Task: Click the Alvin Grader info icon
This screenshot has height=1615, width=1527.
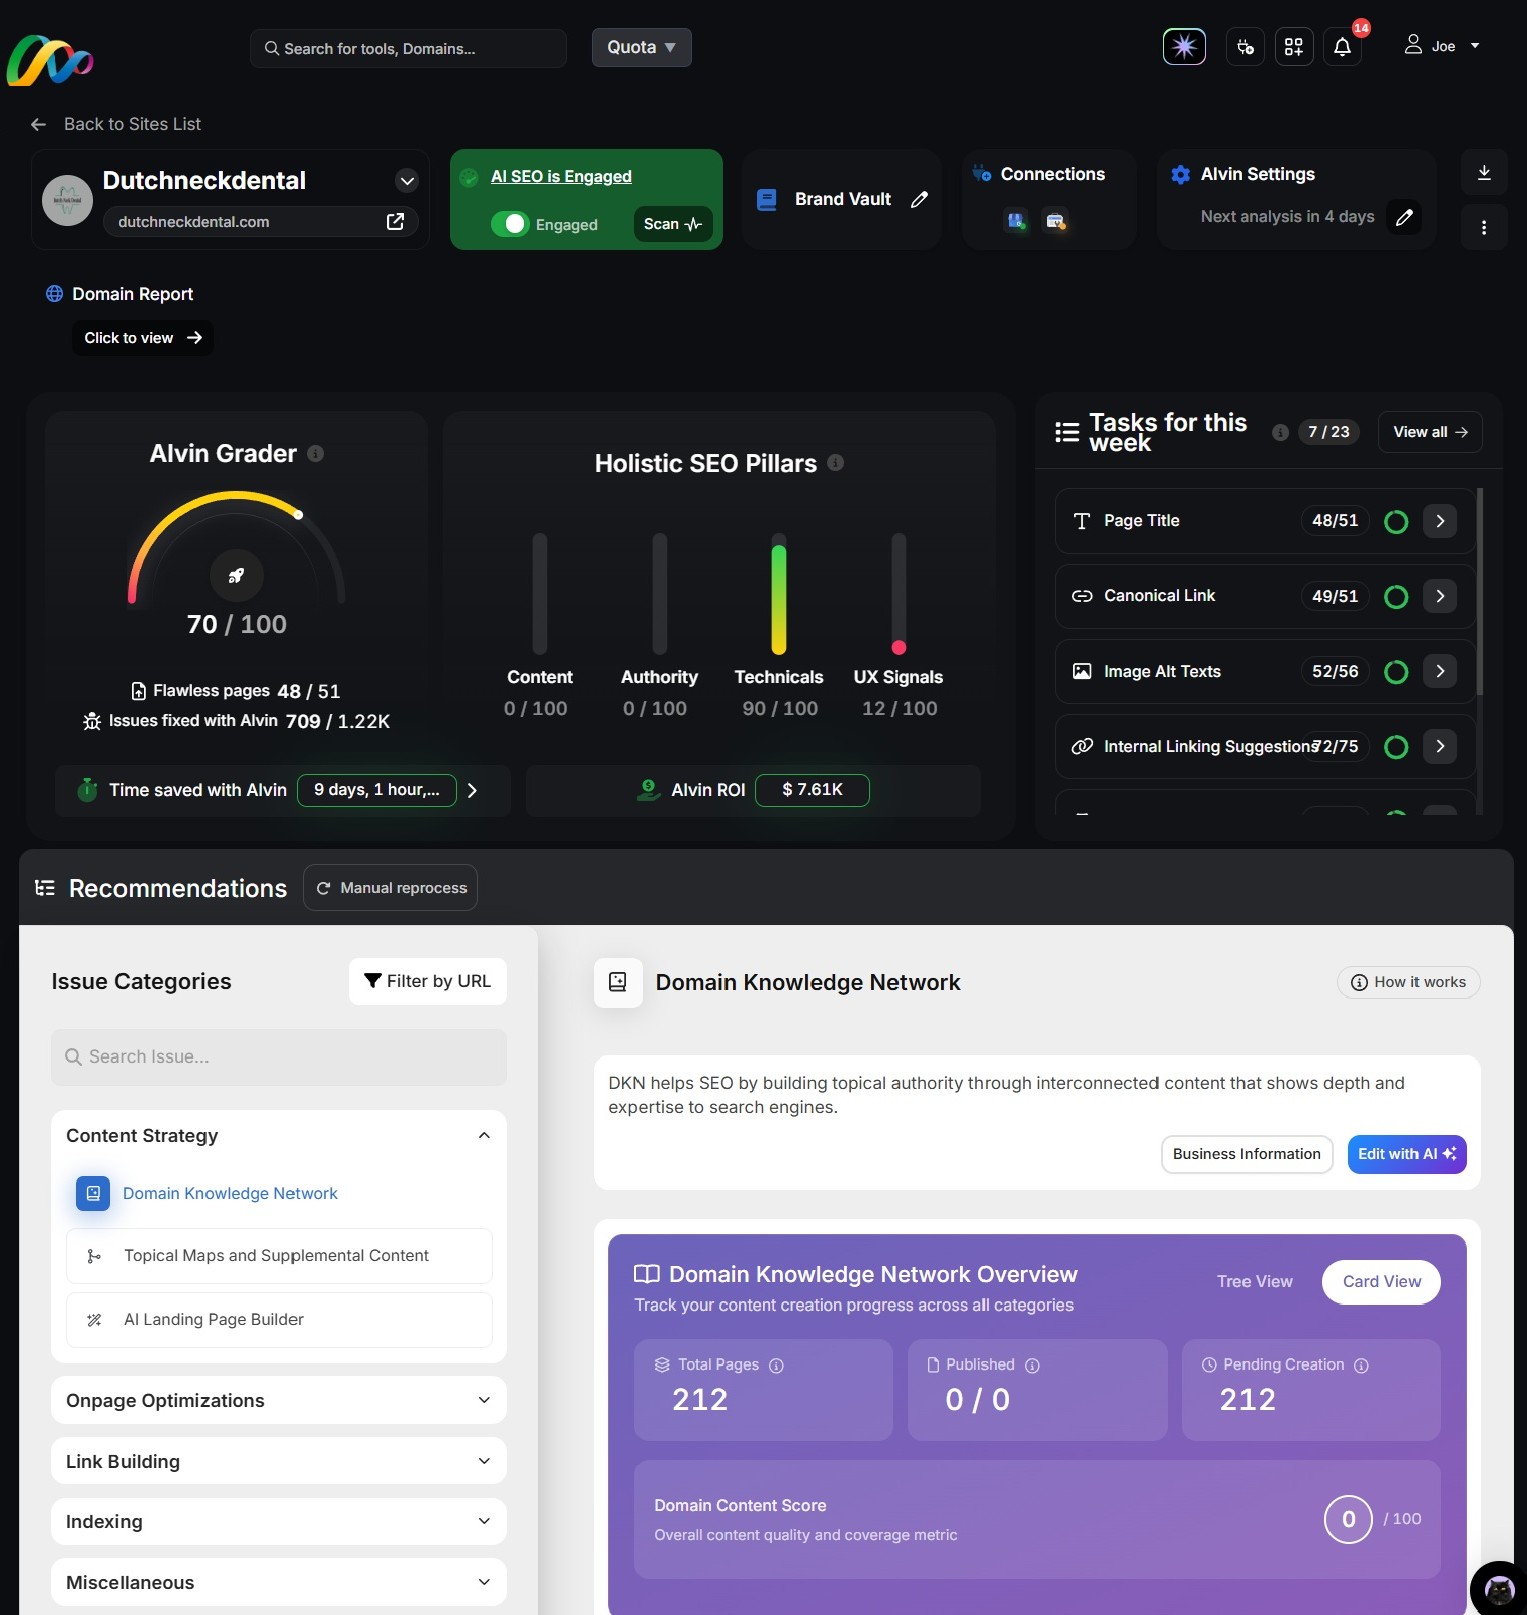Action: 316,454
